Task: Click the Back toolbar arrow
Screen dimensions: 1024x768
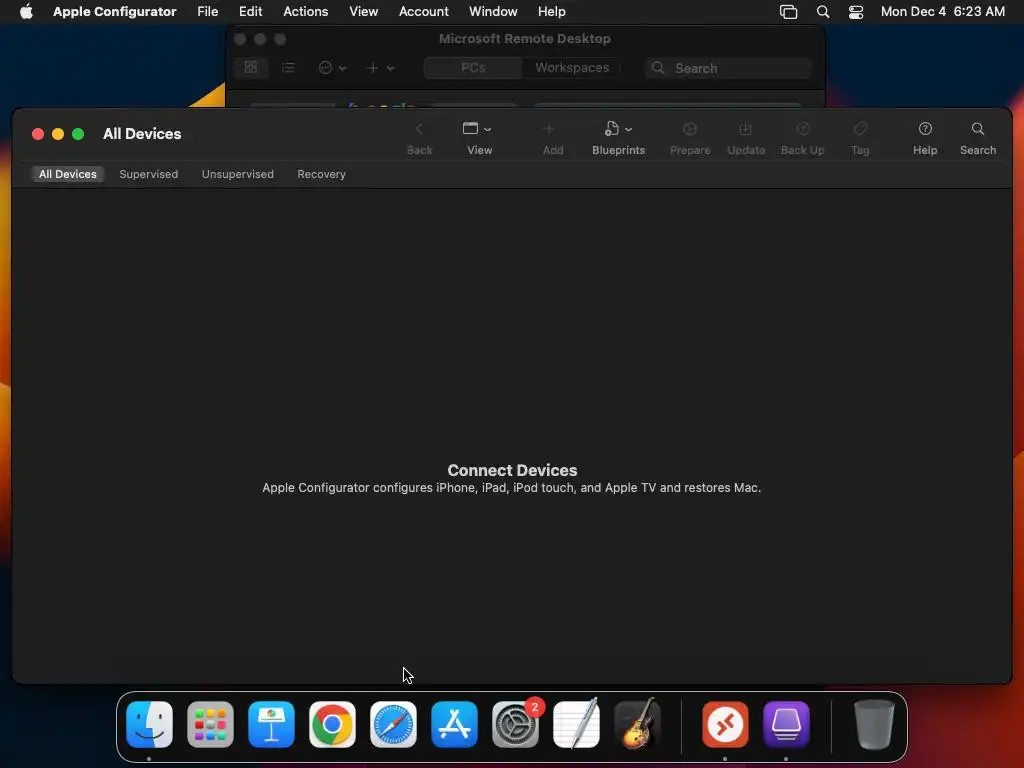Action: tap(419, 129)
